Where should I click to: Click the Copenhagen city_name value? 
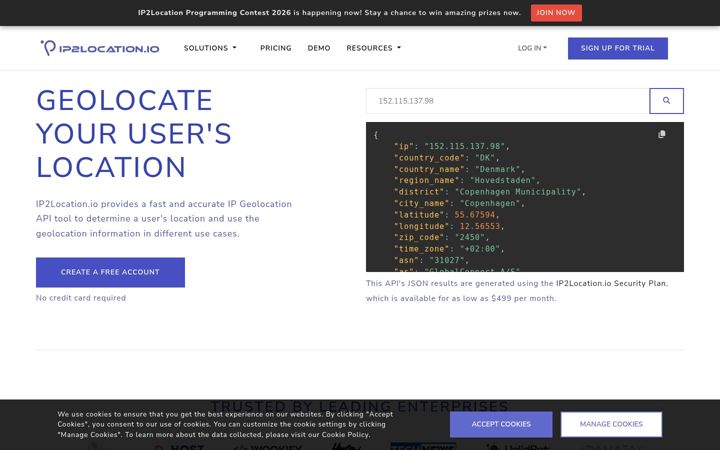tap(489, 203)
